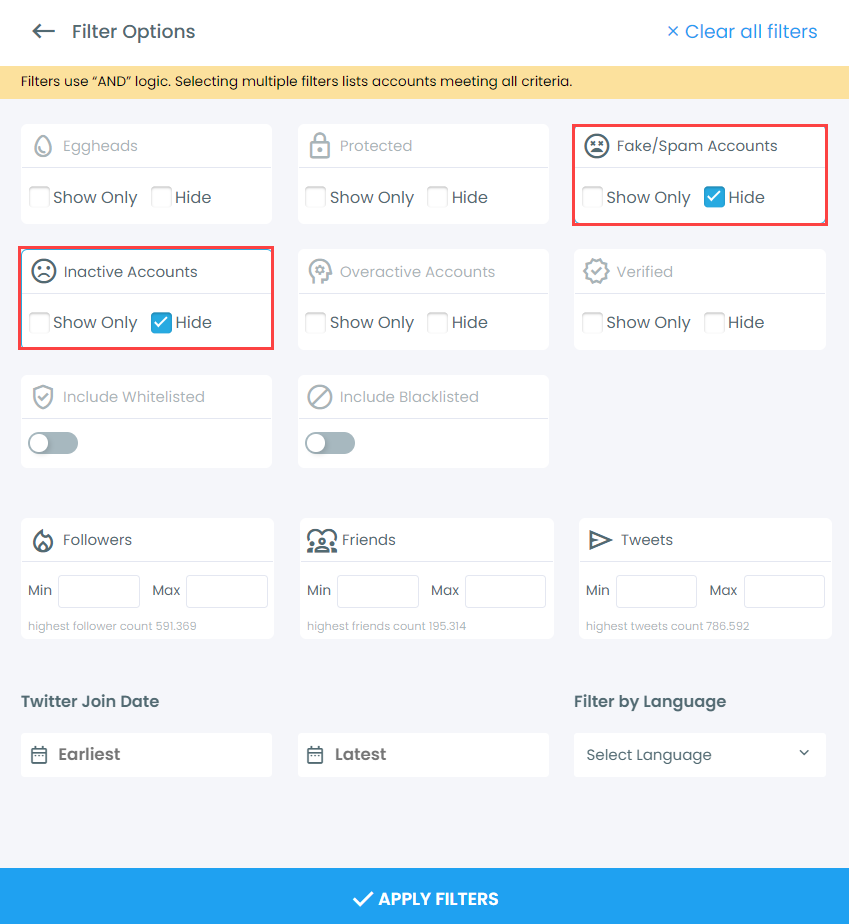The height and width of the screenshot is (924, 849).
Task: Click the Verified checkmark badge icon
Action: tap(597, 271)
